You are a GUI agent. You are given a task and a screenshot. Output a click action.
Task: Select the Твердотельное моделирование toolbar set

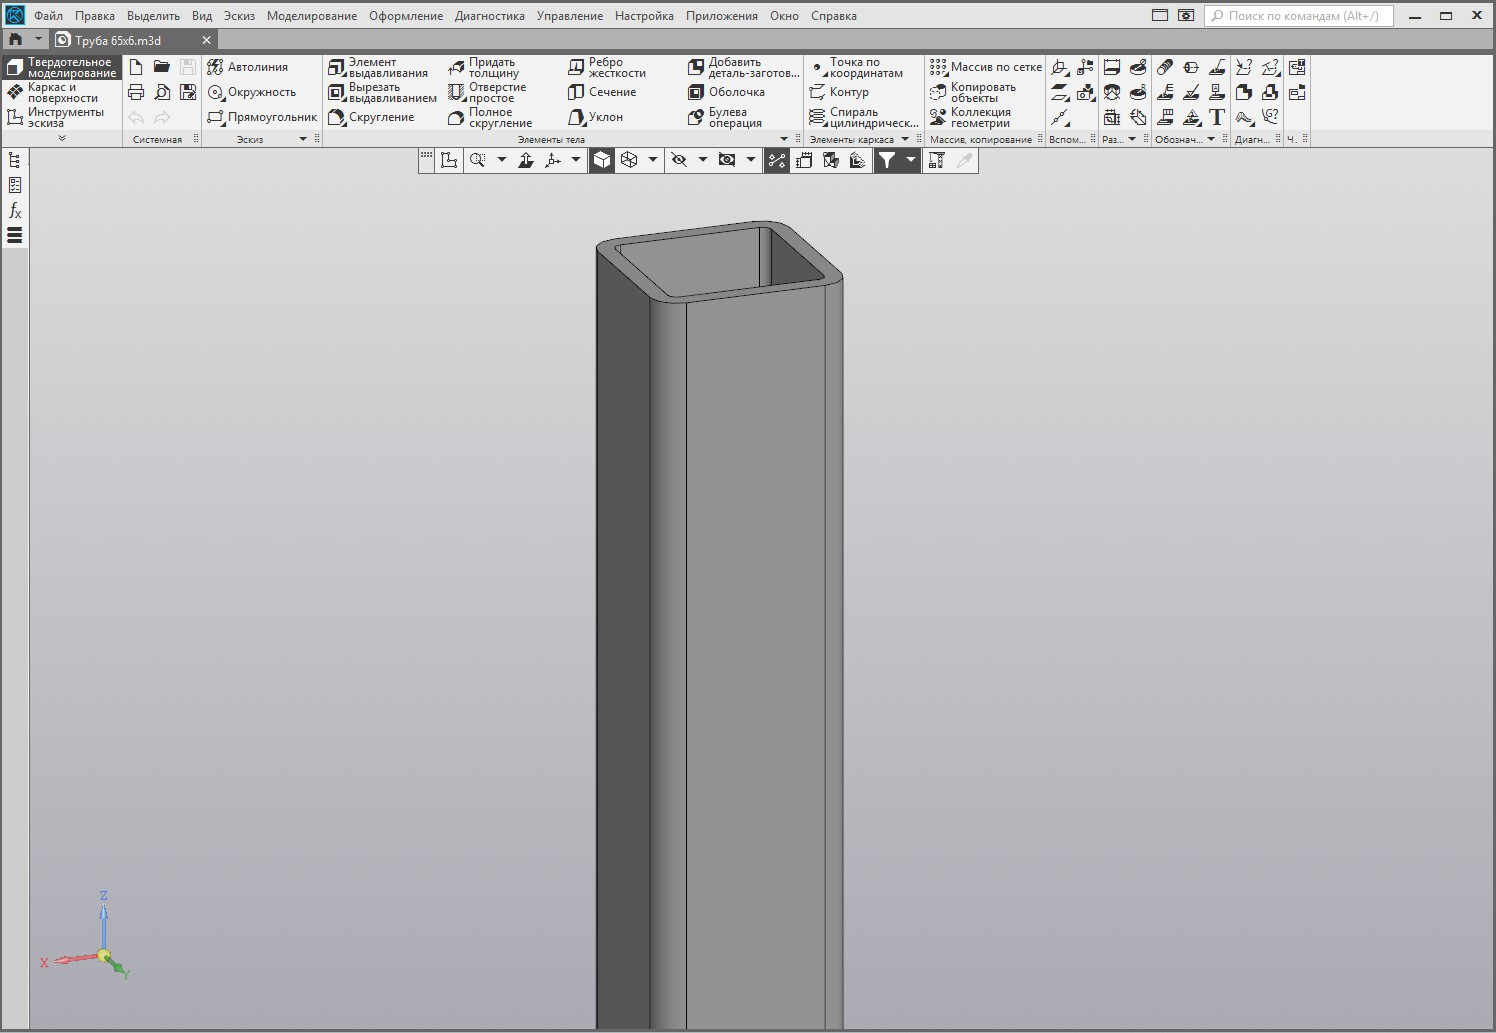point(62,67)
